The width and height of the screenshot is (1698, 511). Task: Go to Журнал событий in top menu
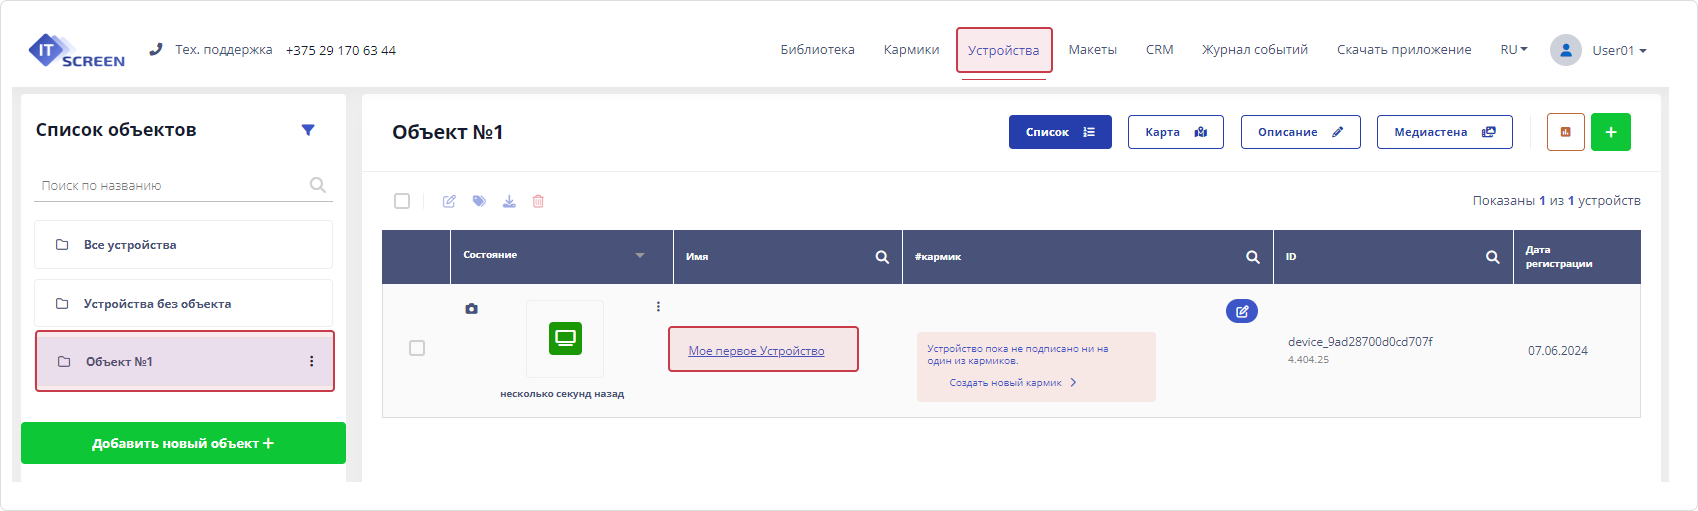[x=1254, y=50]
